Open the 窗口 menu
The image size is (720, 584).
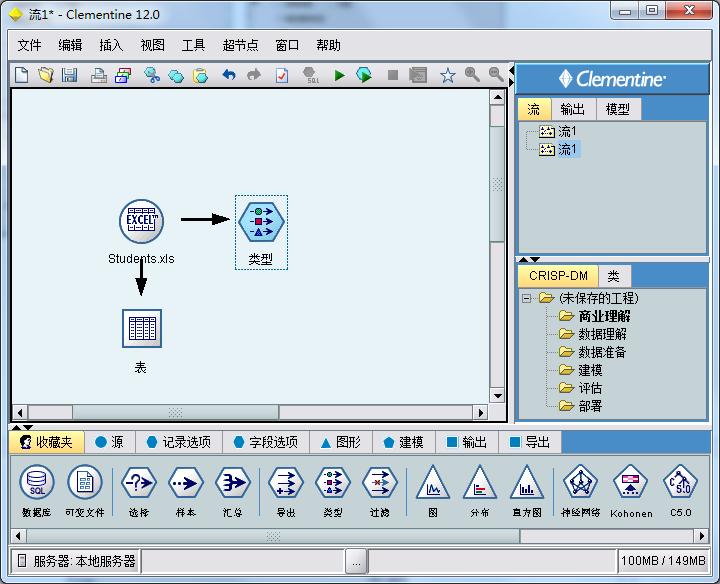click(287, 45)
